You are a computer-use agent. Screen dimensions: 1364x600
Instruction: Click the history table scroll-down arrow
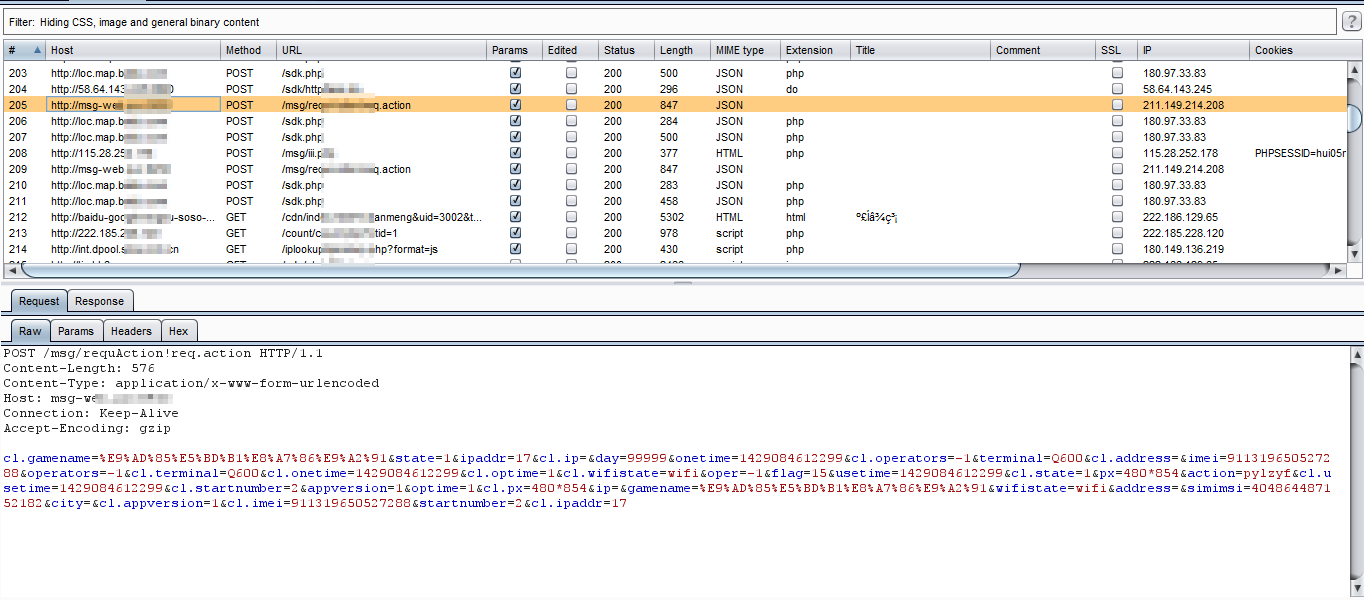click(1354, 254)
